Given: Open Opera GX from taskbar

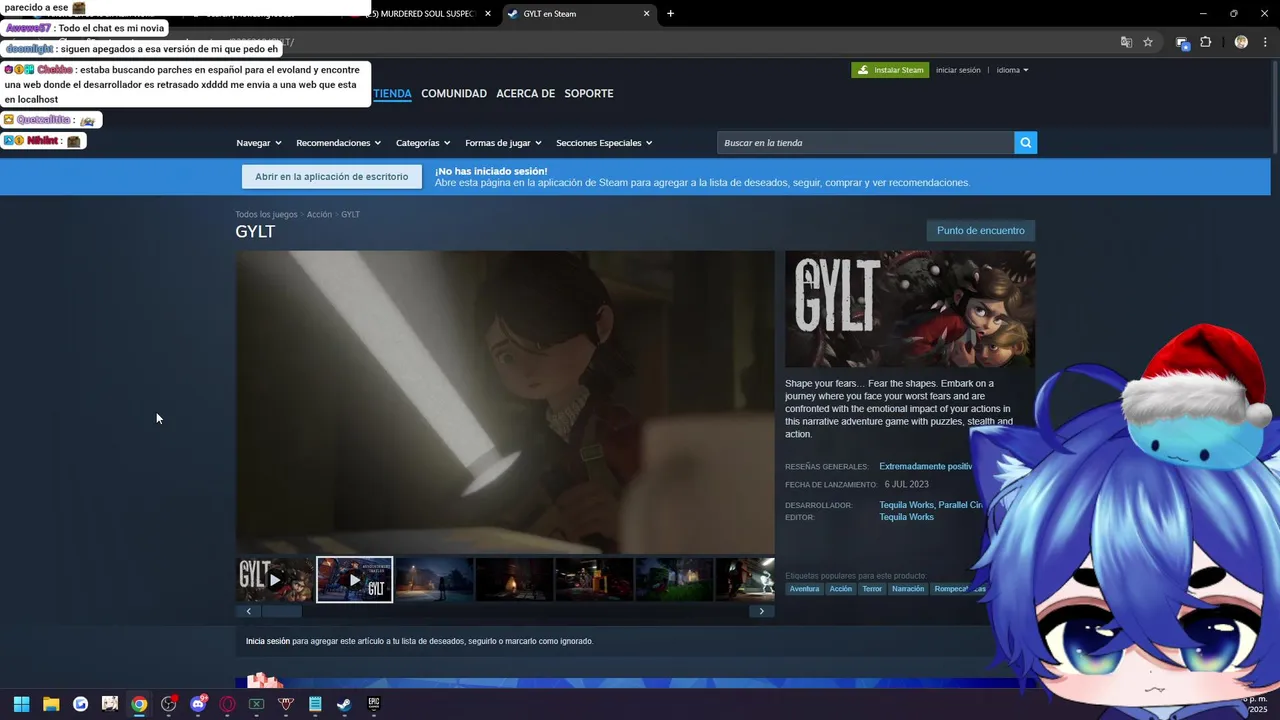Looking at the screenshot, I should click(x=227, y=704).
